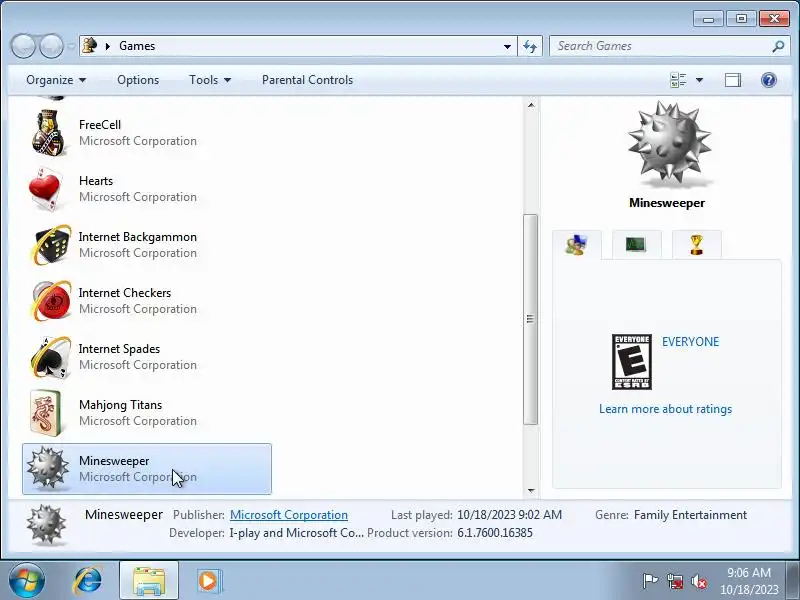Image resolution: width=800 pixels, height=600 pixels.
Task: Select the Internet Checkers icon
Action: click(x=50, y=301)
